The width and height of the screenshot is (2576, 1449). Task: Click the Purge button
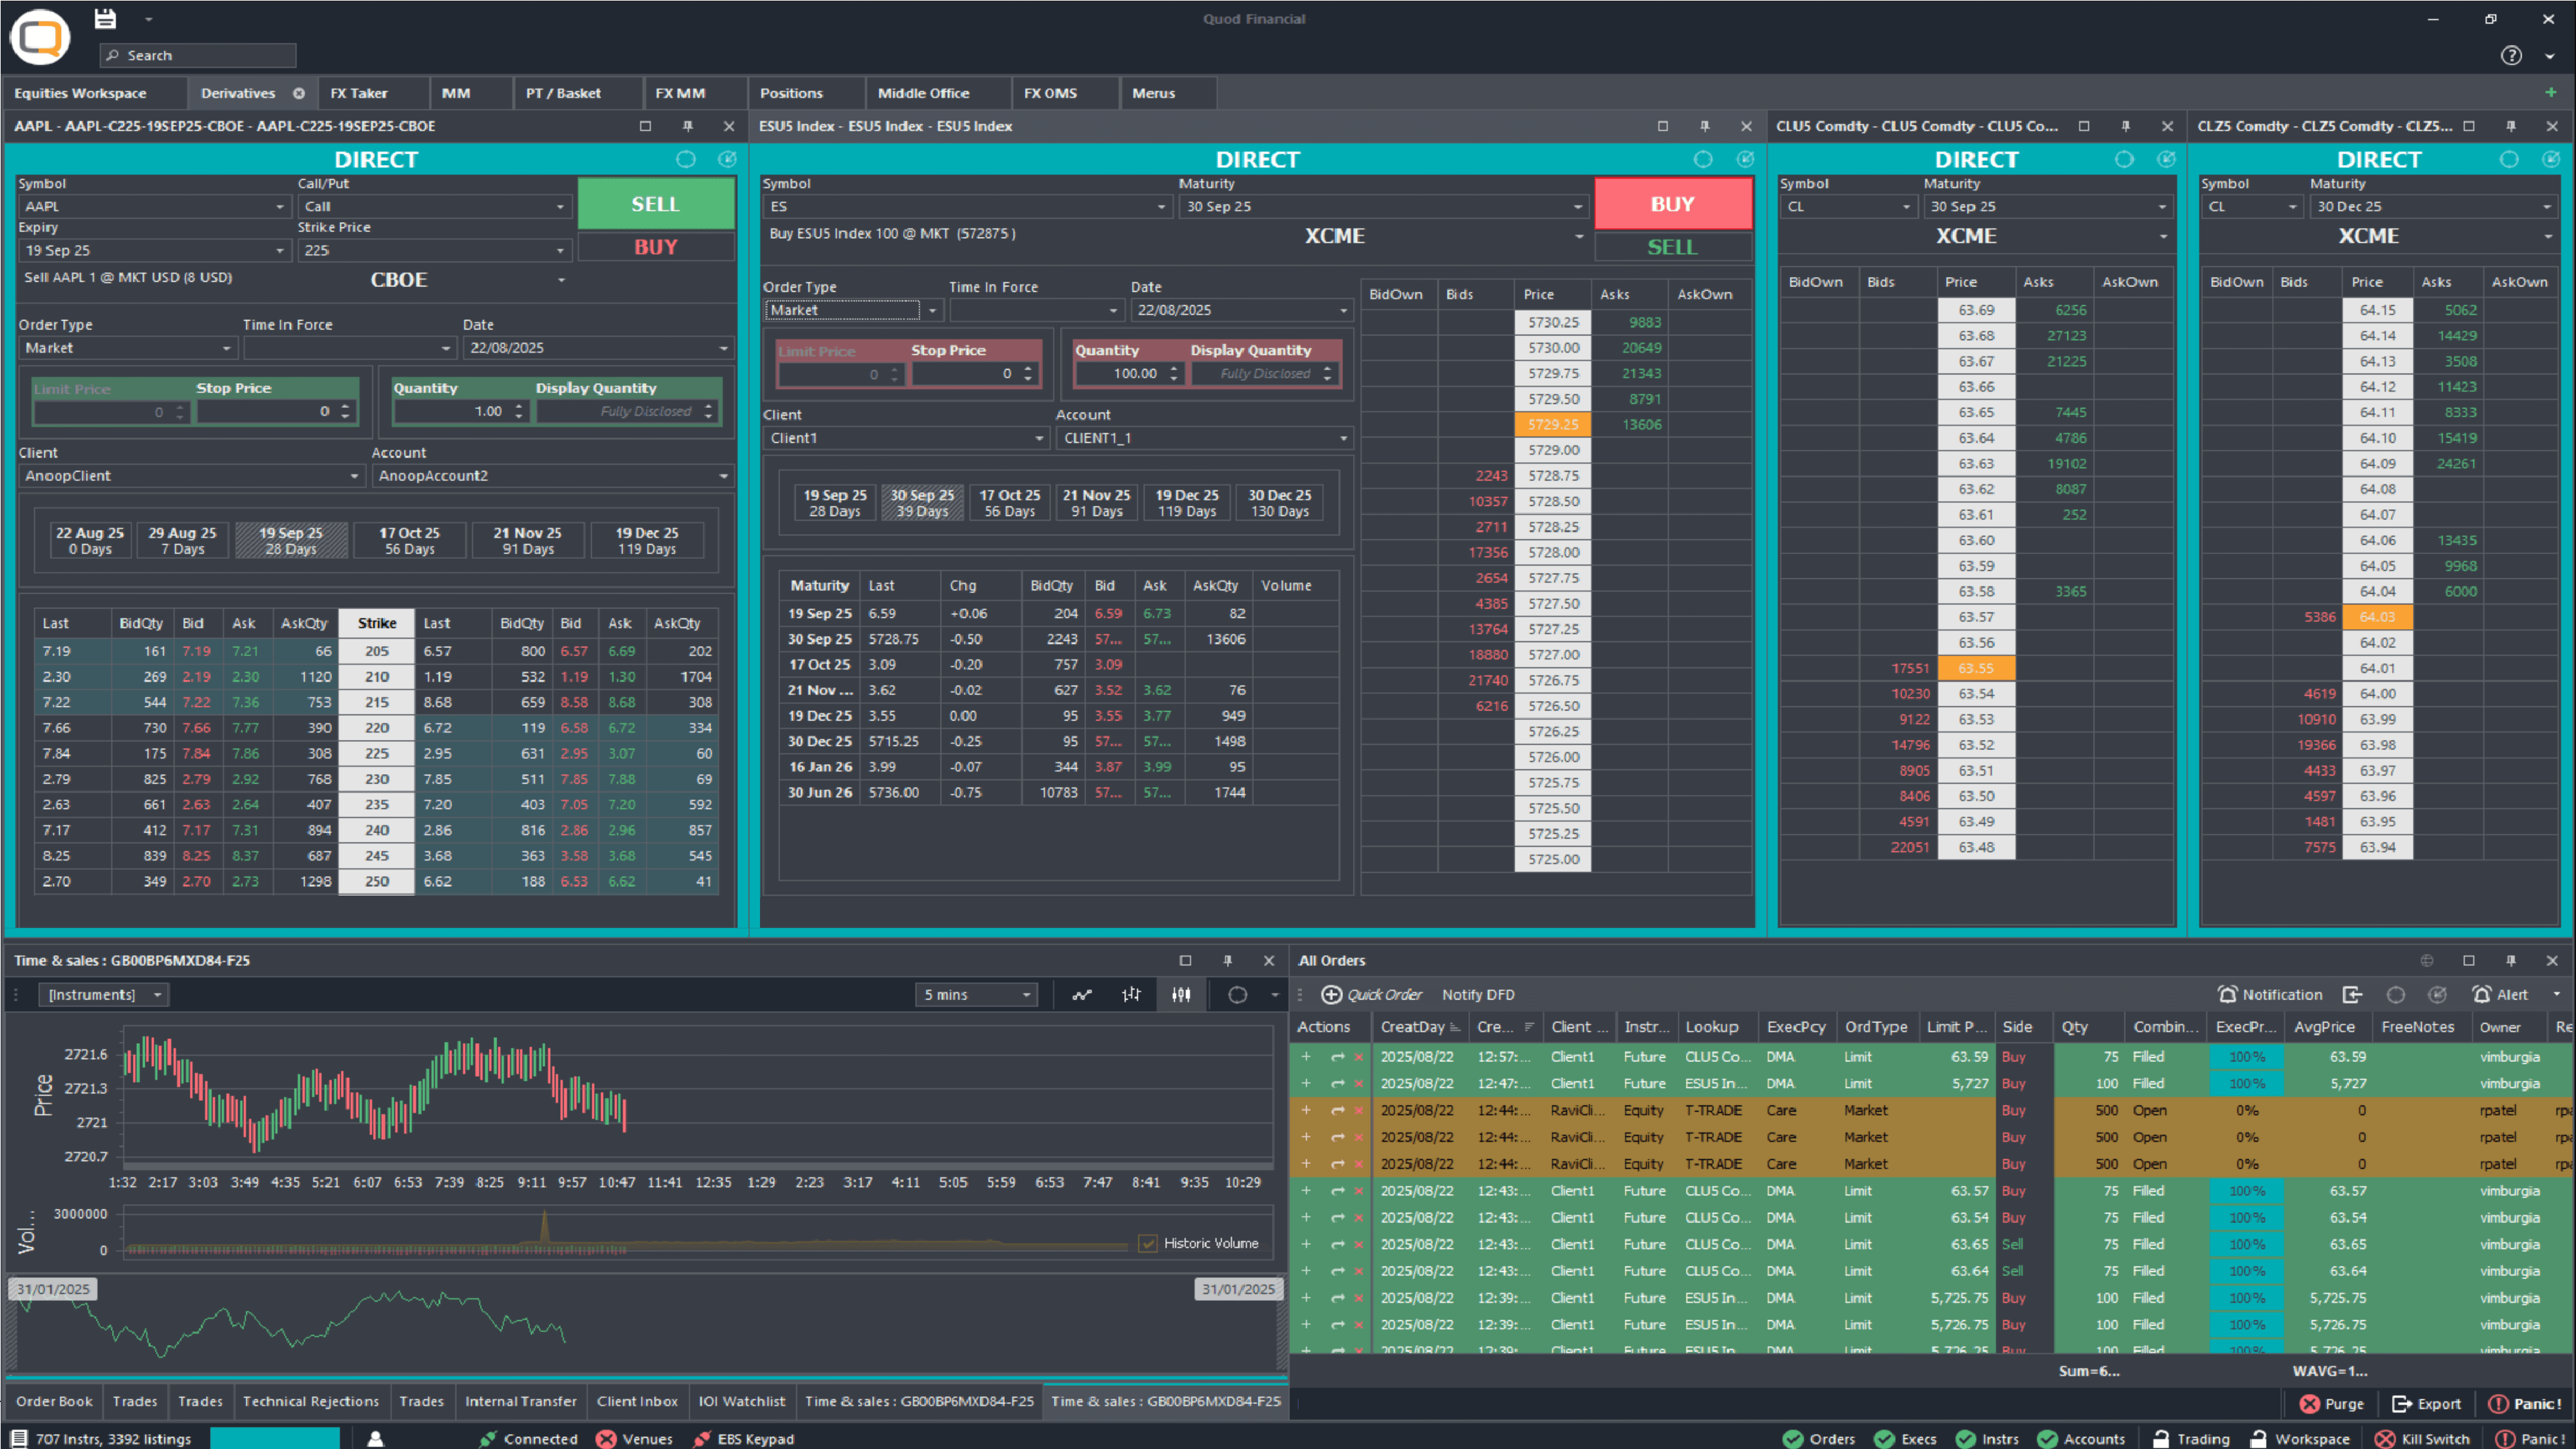(2331, 1403)
